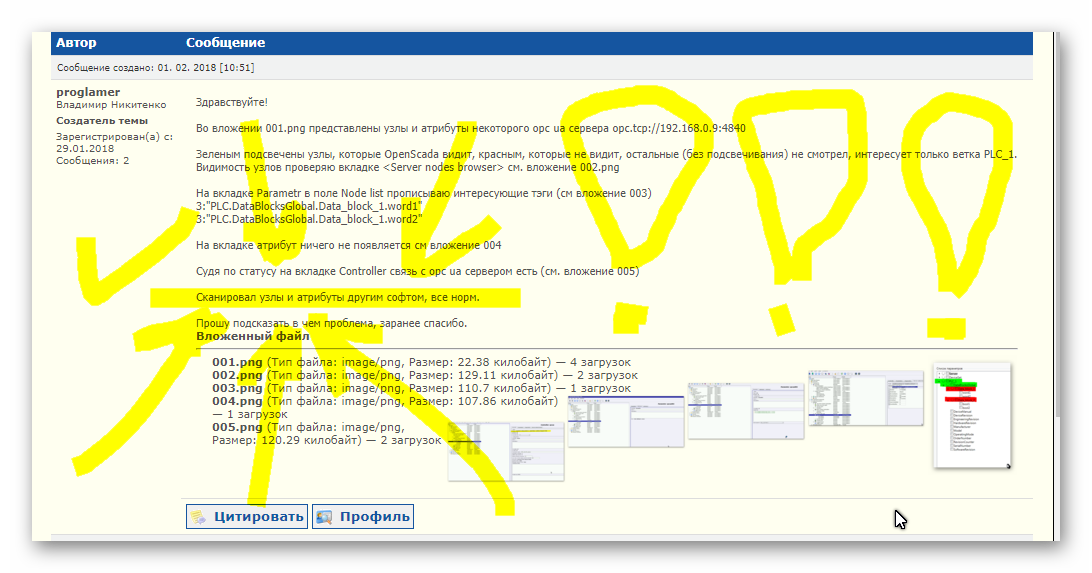Image resolution: width=1092 pixels, height=573 pixels.
Task: Click the Автор column header
Action: tap(76, 43)
